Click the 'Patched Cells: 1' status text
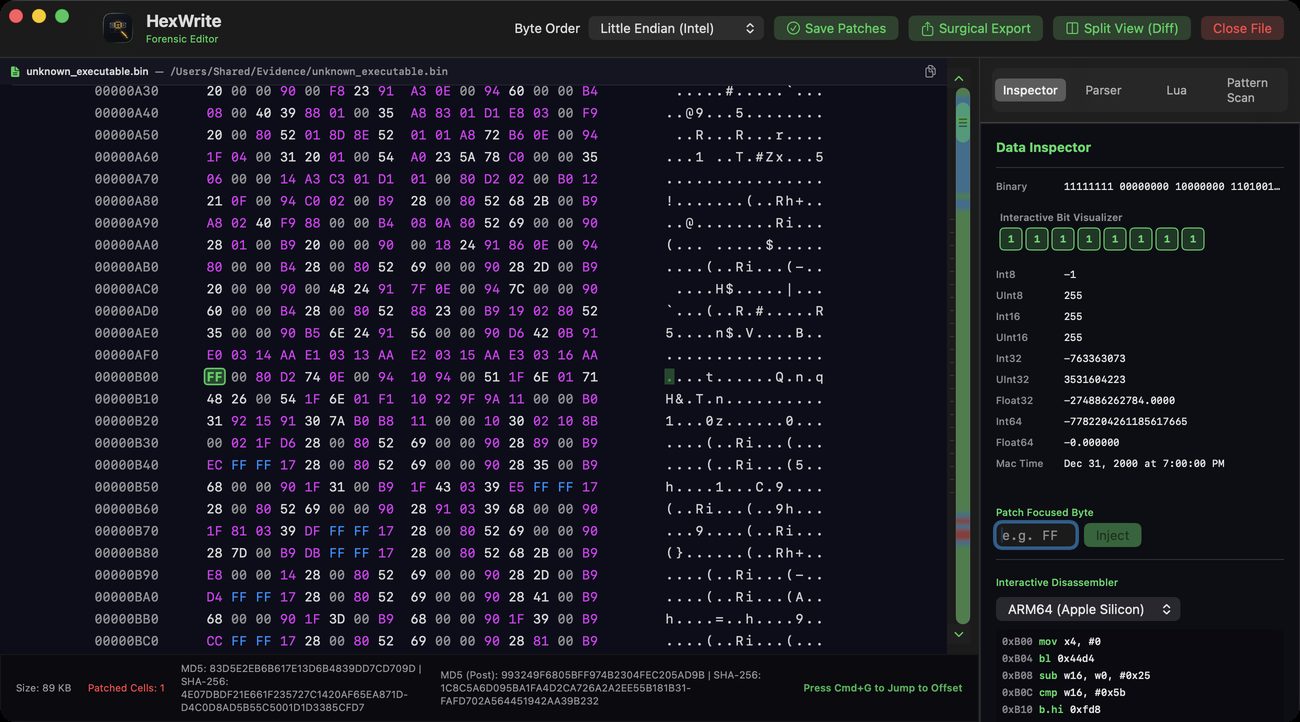Viewport: 1300px width, 722px height. click(x=126, y=688)
